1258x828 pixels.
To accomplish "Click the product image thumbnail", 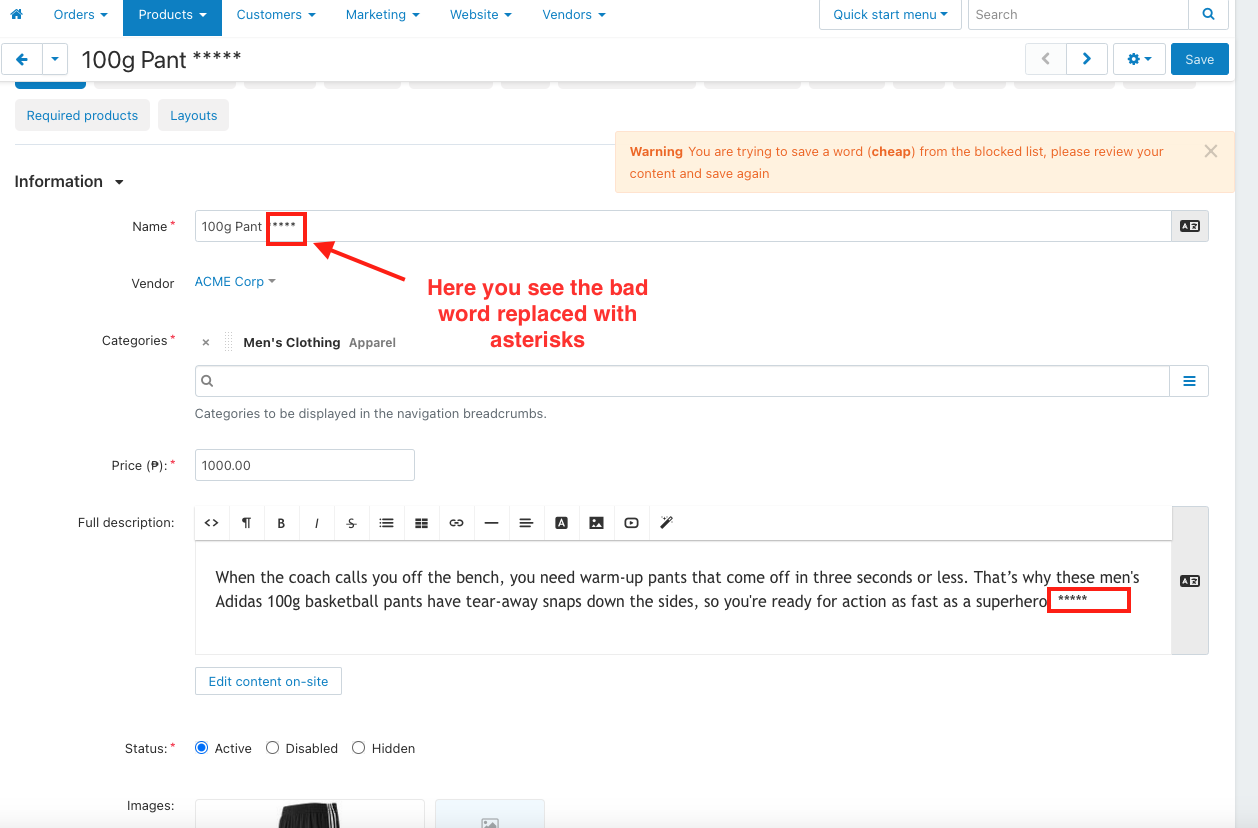I will (x=309, y=813).
